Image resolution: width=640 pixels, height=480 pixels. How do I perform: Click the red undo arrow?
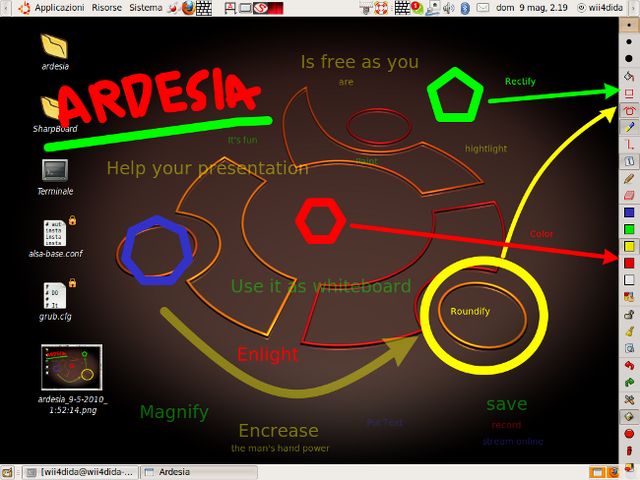(629, 365)
